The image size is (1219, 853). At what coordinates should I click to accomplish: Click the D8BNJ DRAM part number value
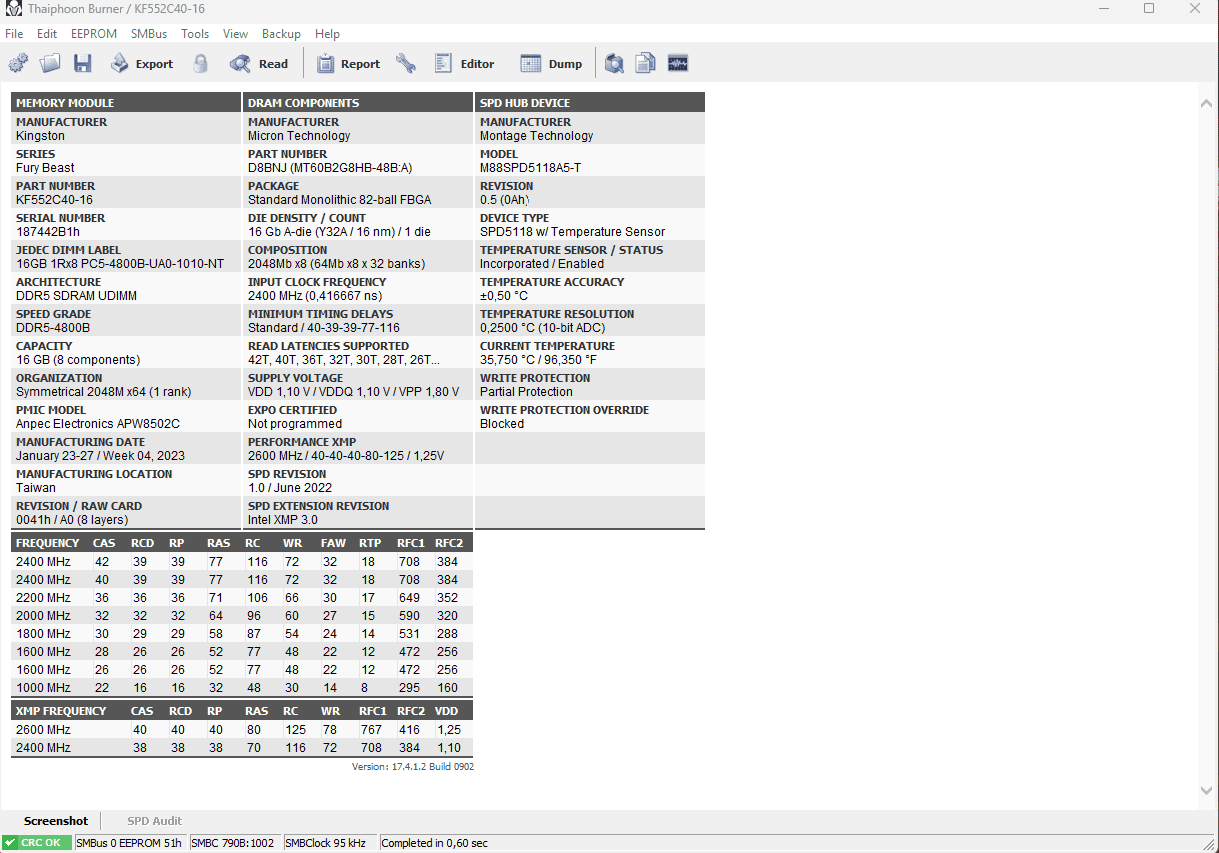pos(330,168)
